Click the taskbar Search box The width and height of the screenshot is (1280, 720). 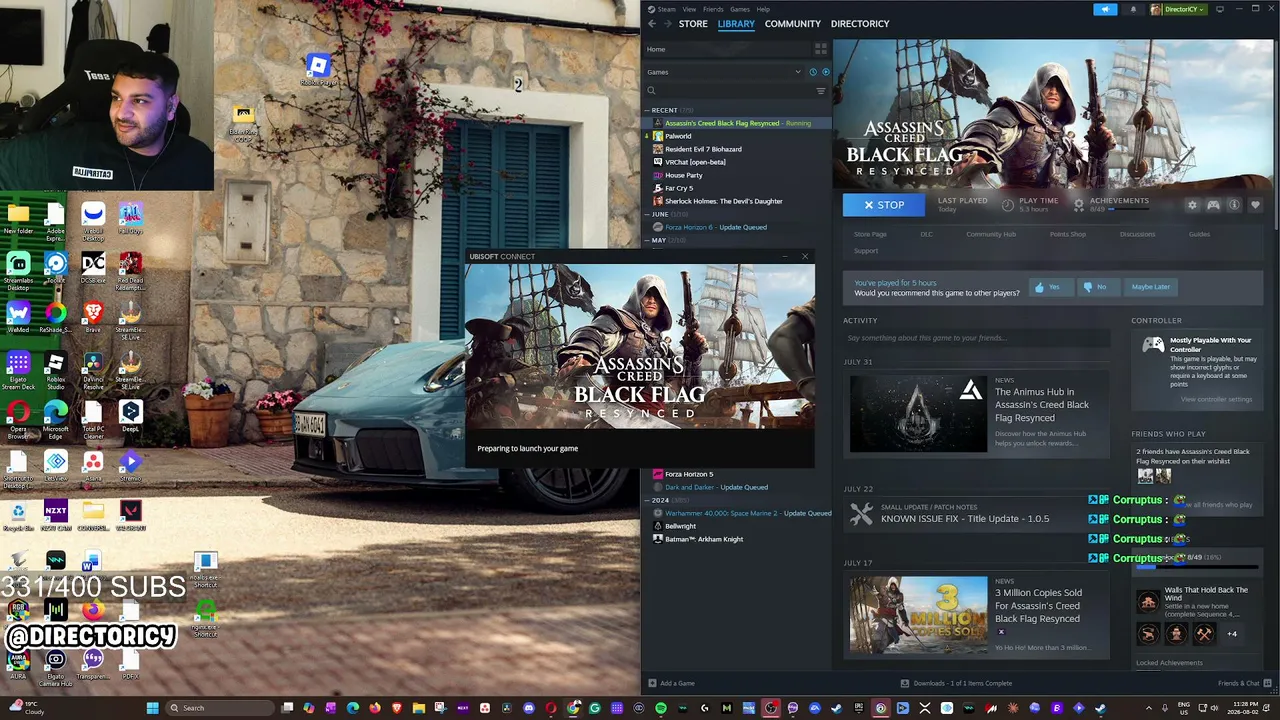(x=221, y=708)
